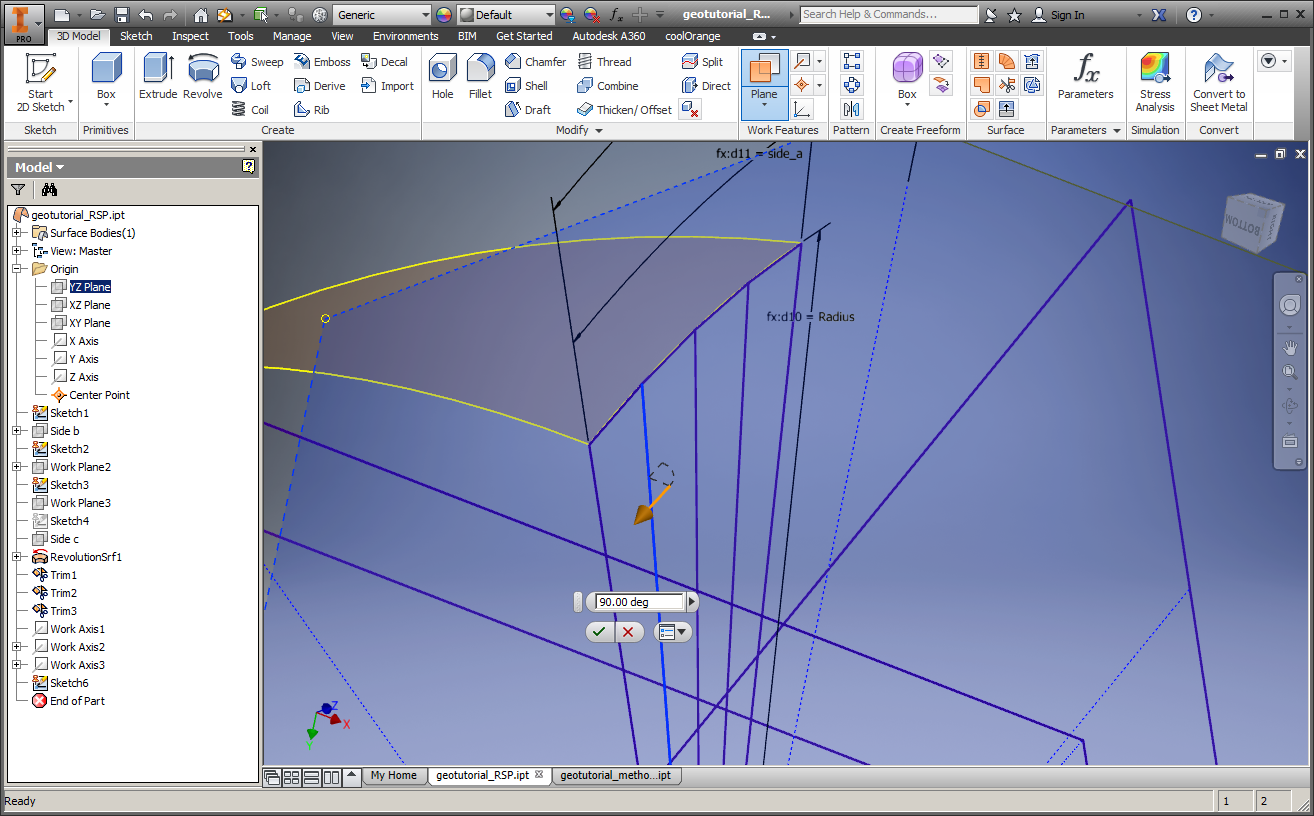Choose the Sweep tool

tap(257, 62)
